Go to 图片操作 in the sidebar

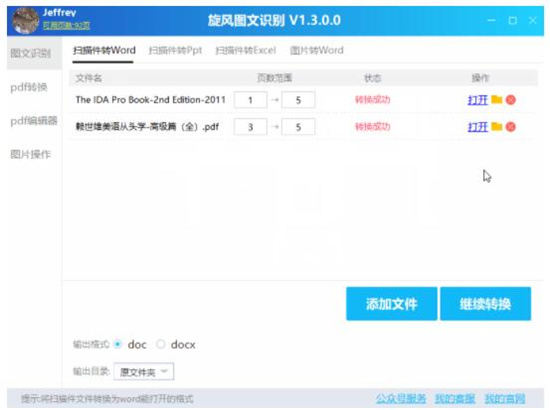pyautogui.click(x=31, y=154)
